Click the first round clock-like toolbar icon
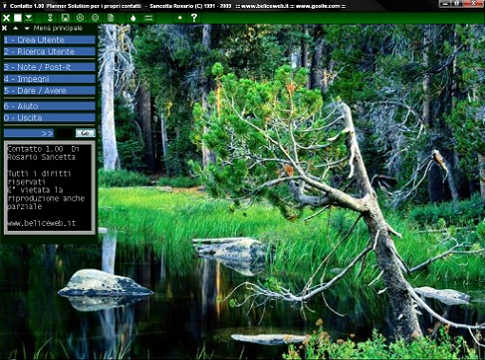This screenshot has width=485, height=360. click(80, 18)
